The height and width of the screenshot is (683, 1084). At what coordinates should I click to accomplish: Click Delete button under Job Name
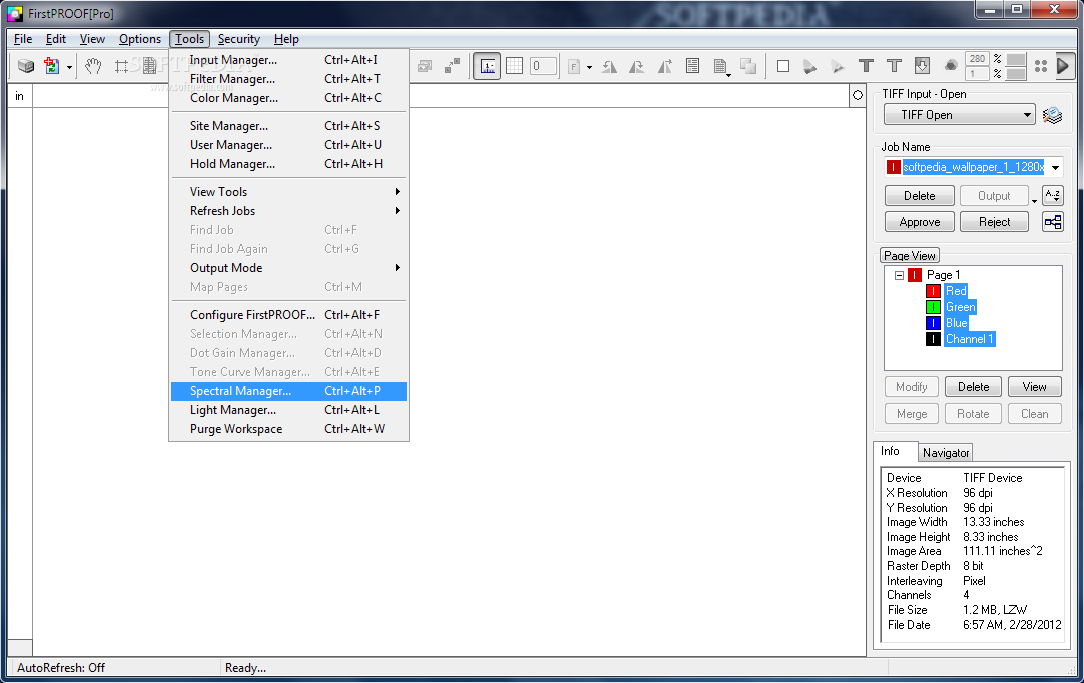tap(919, 196)
